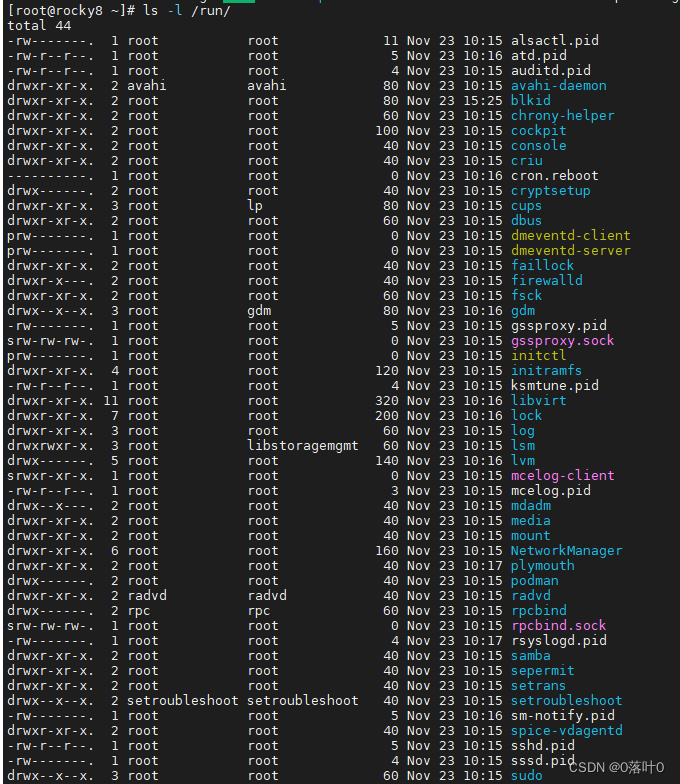Click the log directory name
The height and width of the screenshot is (784, 680).
(522, 430)
